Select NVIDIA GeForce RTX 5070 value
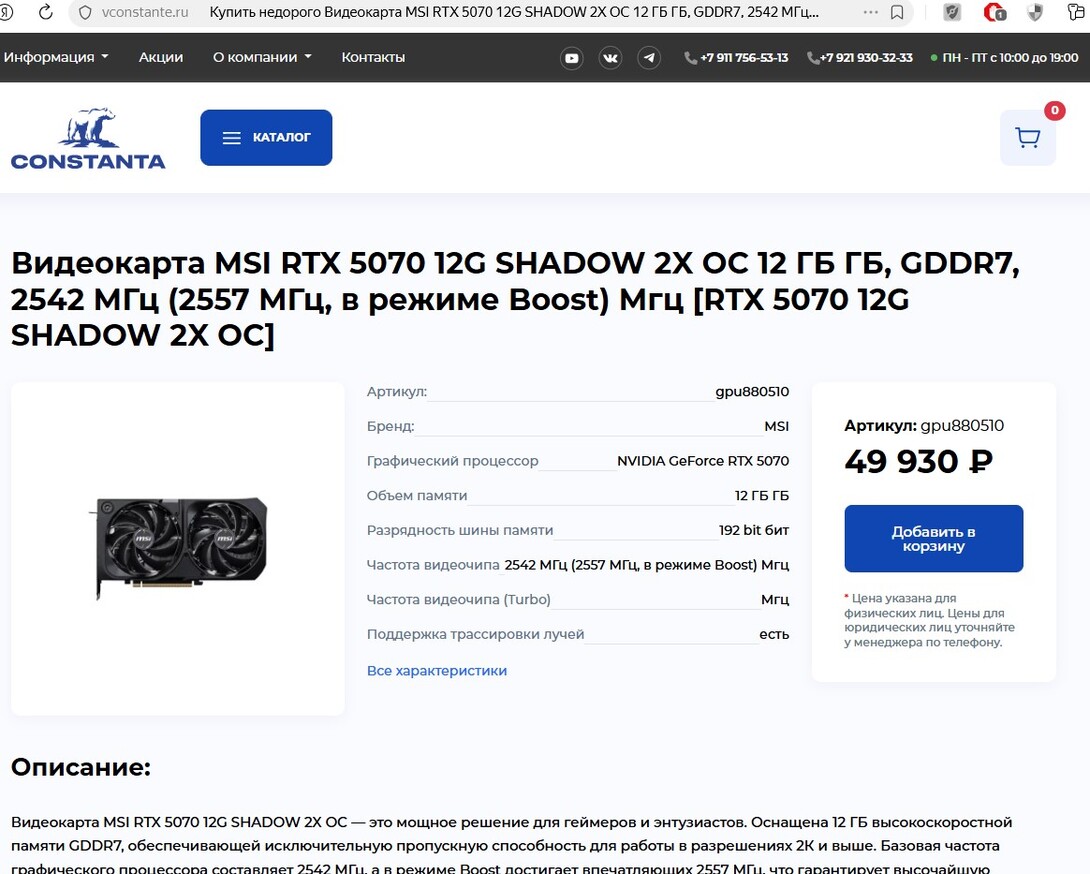The width and height of the screenshot is (1090, 874). 703,461
